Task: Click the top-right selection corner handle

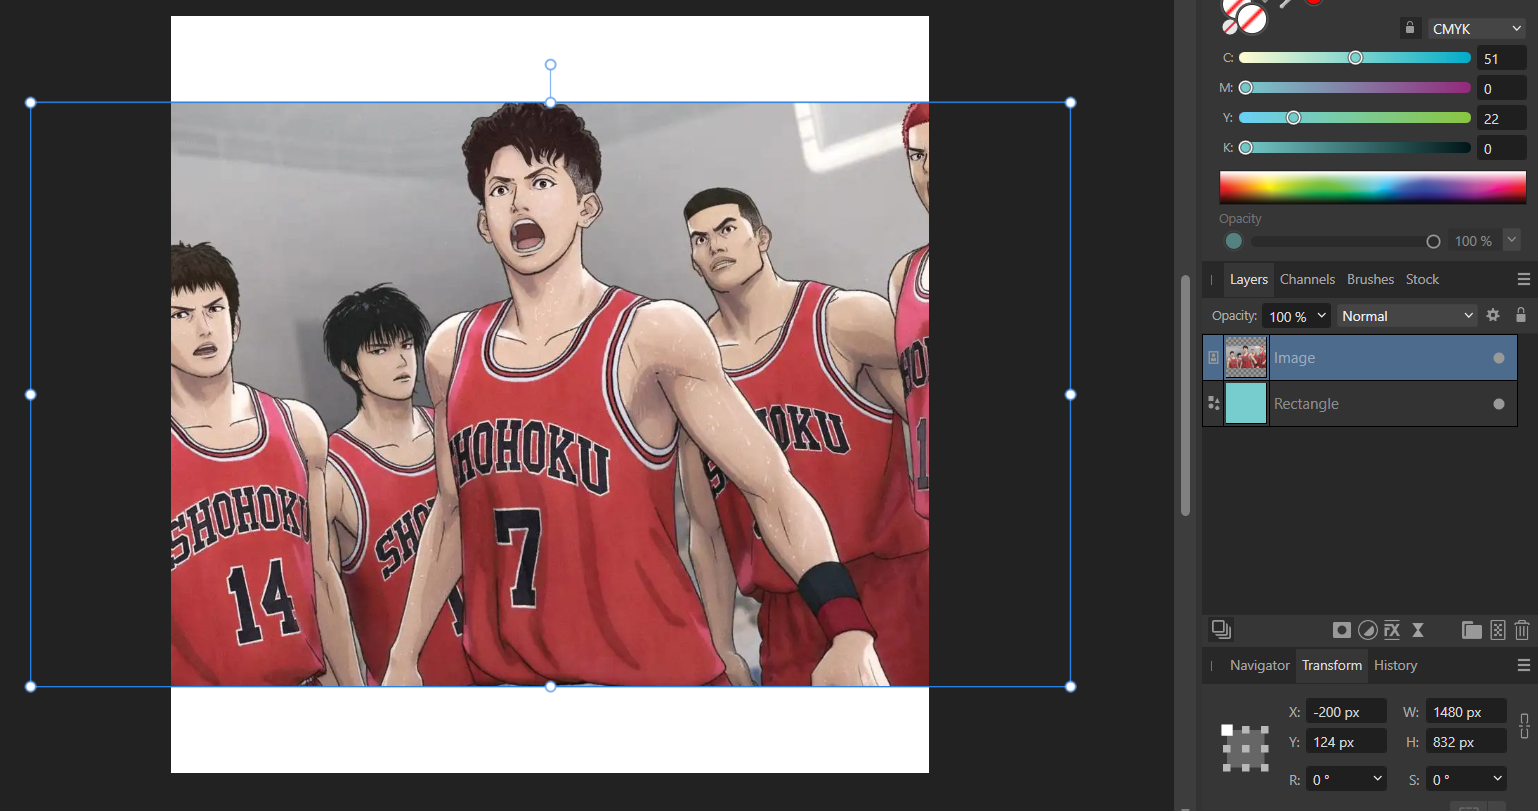Action: click(x=1071, y=102)
